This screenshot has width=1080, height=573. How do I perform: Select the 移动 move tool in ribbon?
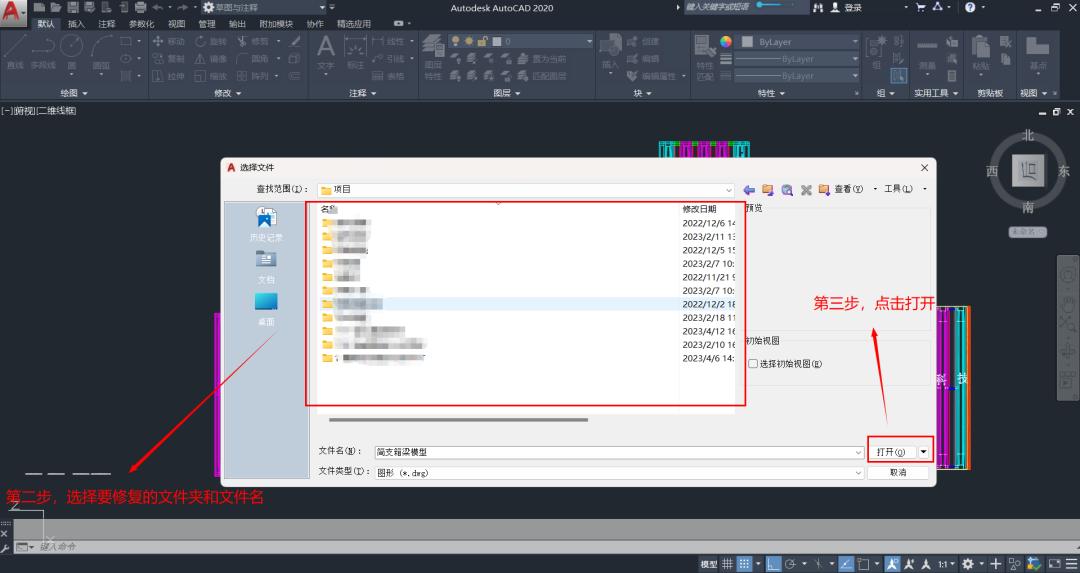pos(169,41)
